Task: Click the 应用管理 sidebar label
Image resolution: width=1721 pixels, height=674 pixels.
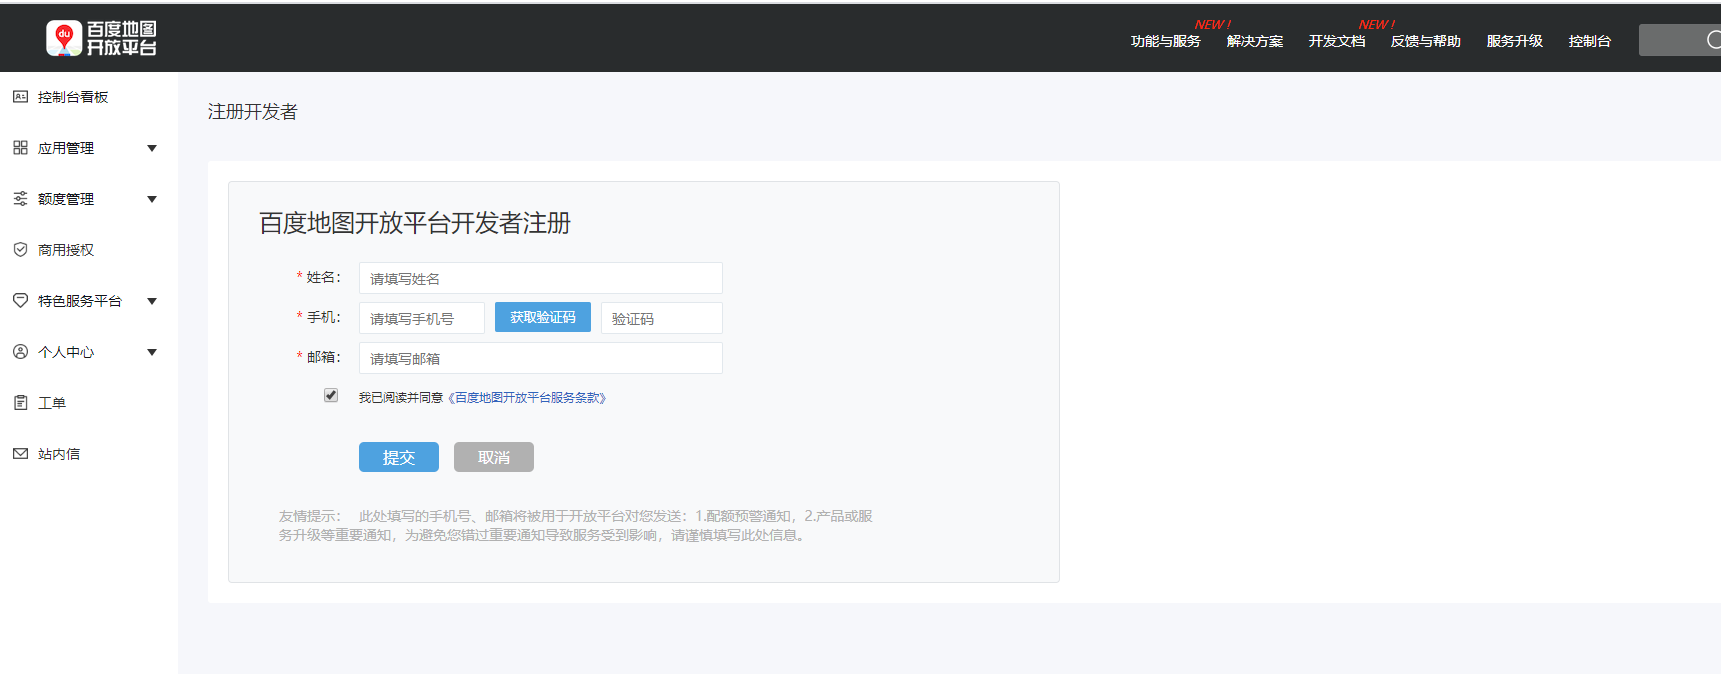Action: click(x=66, y=148)
